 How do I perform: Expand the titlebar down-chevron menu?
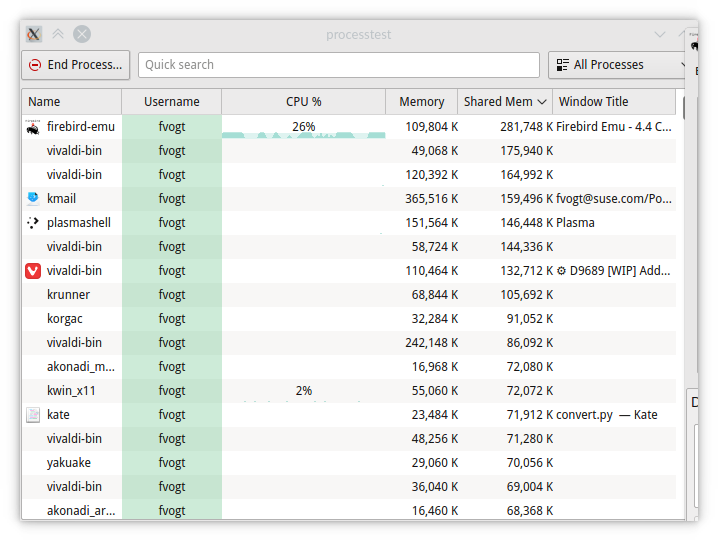[660, 34]
